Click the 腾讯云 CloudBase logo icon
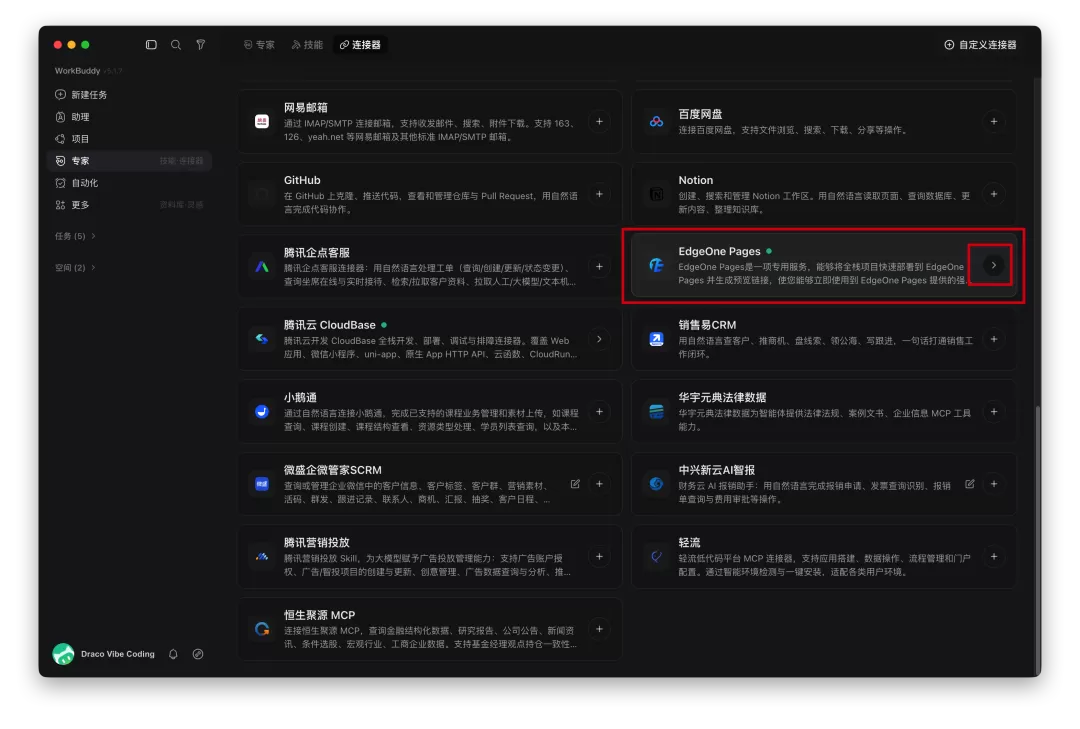 pos(262,339)
